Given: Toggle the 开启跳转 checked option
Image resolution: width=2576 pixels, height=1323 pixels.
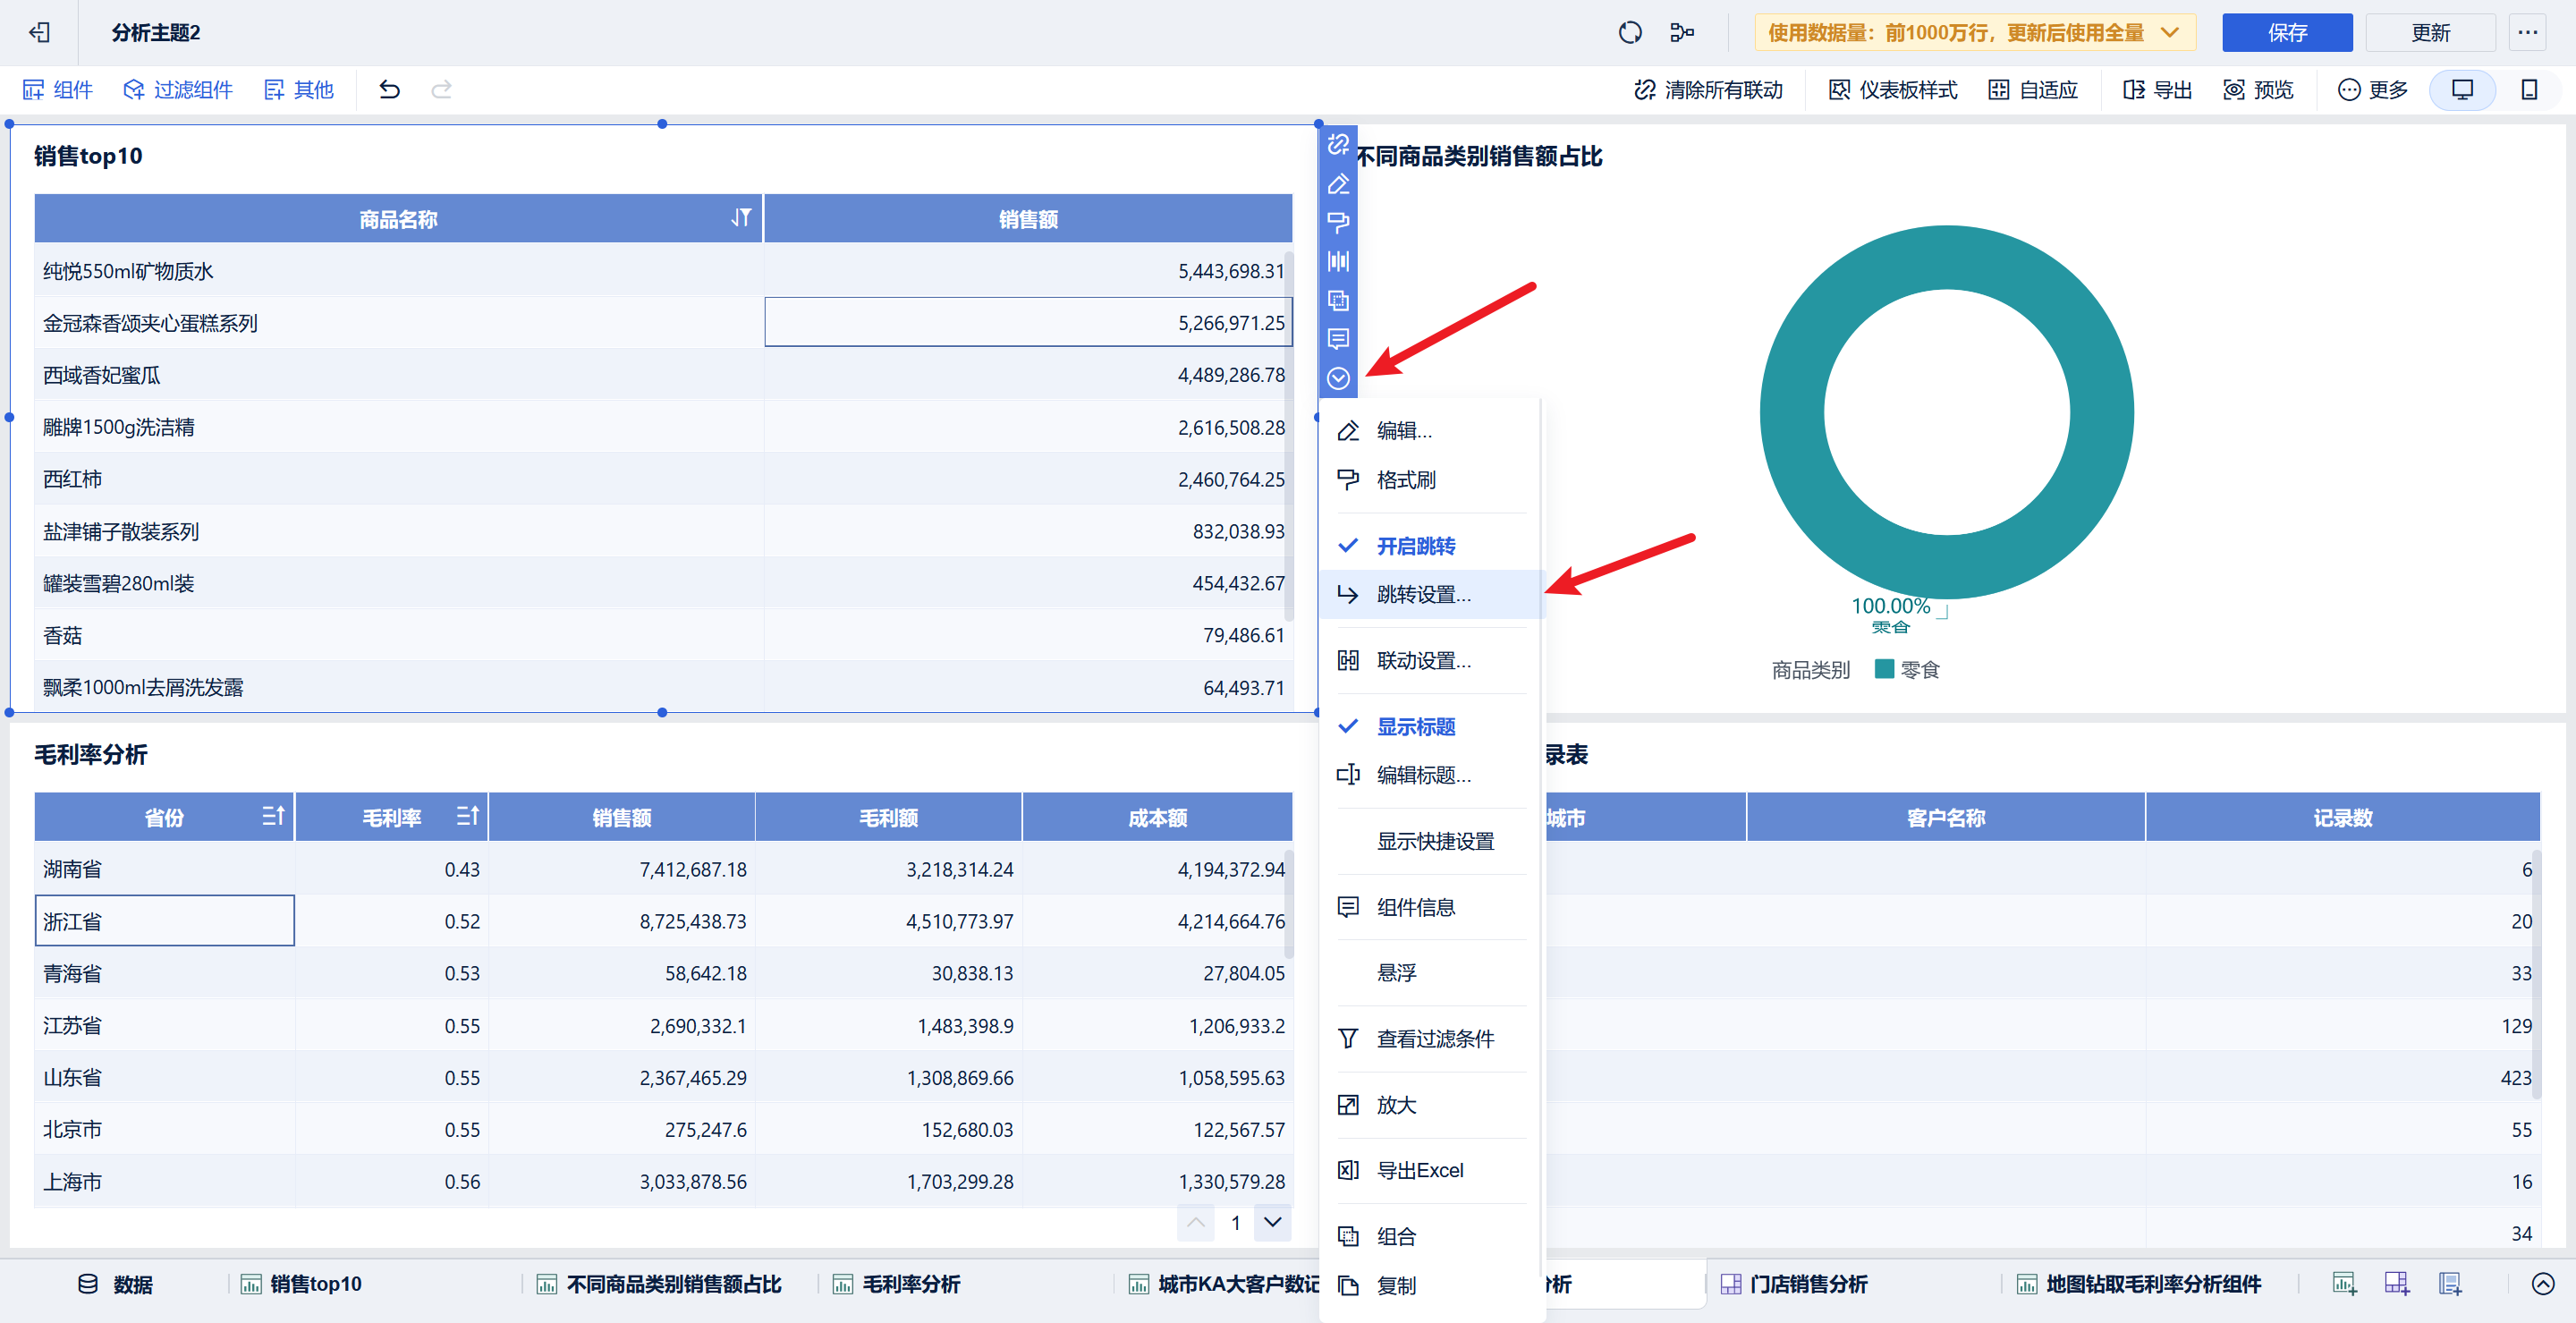Looking at the screenshot, I should 1415,546.
